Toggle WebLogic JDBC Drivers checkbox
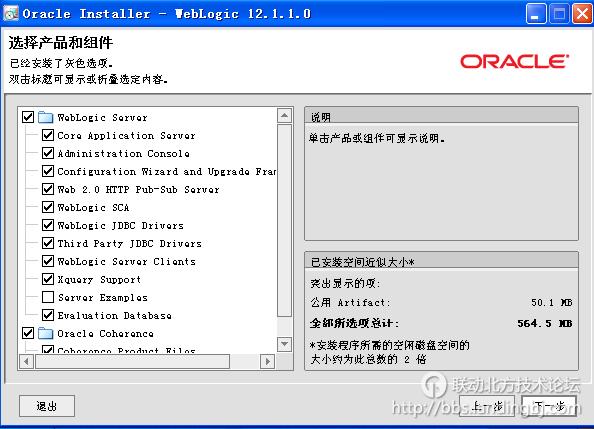Image resolution: width=594 pixels, height=429 pixels. click(48, 225)
